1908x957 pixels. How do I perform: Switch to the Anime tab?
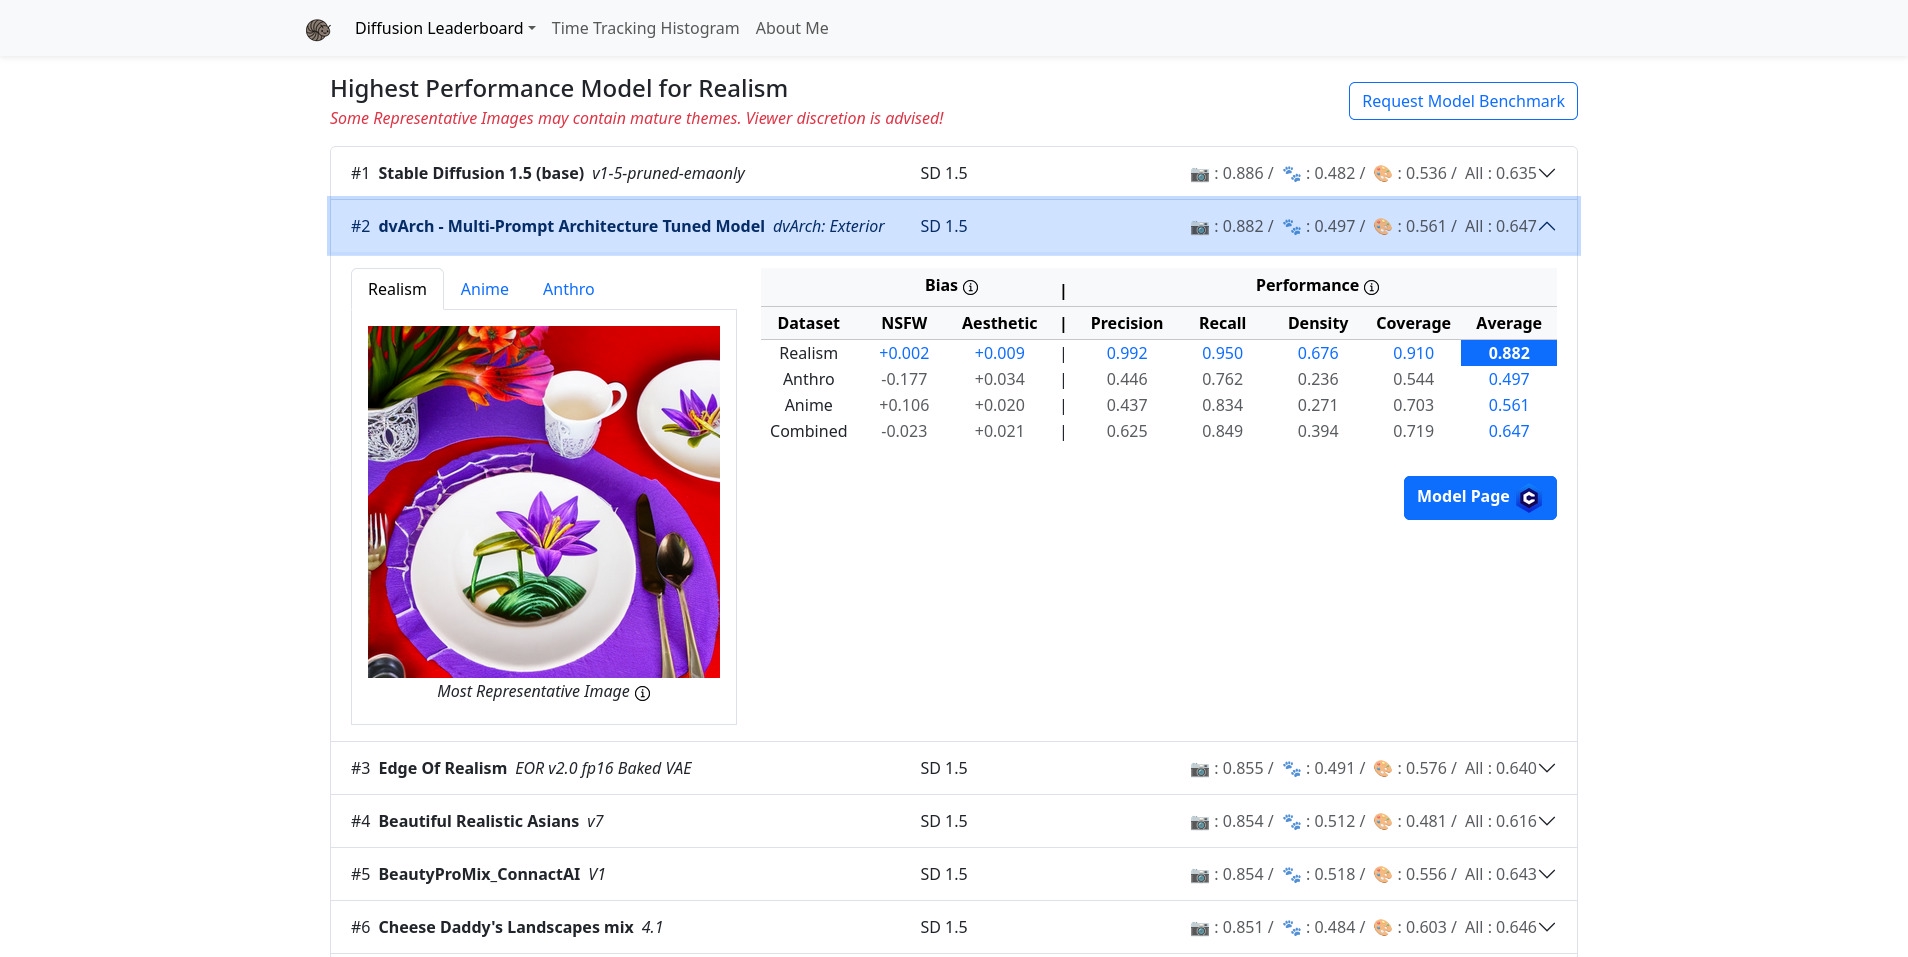coord(484,289)
